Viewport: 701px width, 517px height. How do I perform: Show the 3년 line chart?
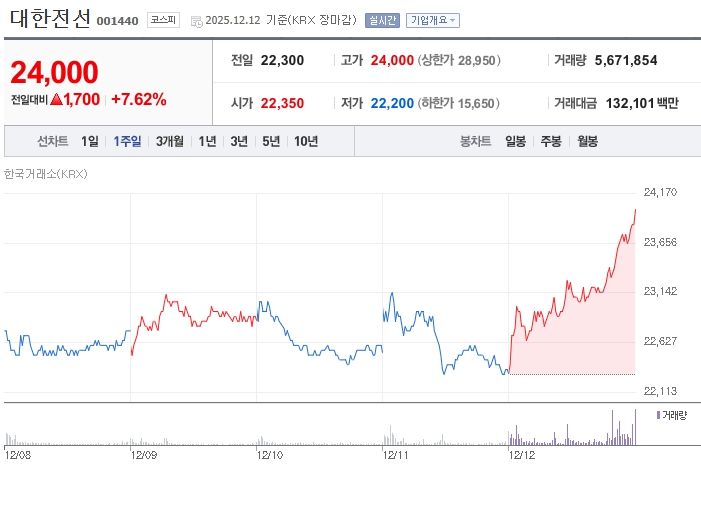(x=239, y=141)
